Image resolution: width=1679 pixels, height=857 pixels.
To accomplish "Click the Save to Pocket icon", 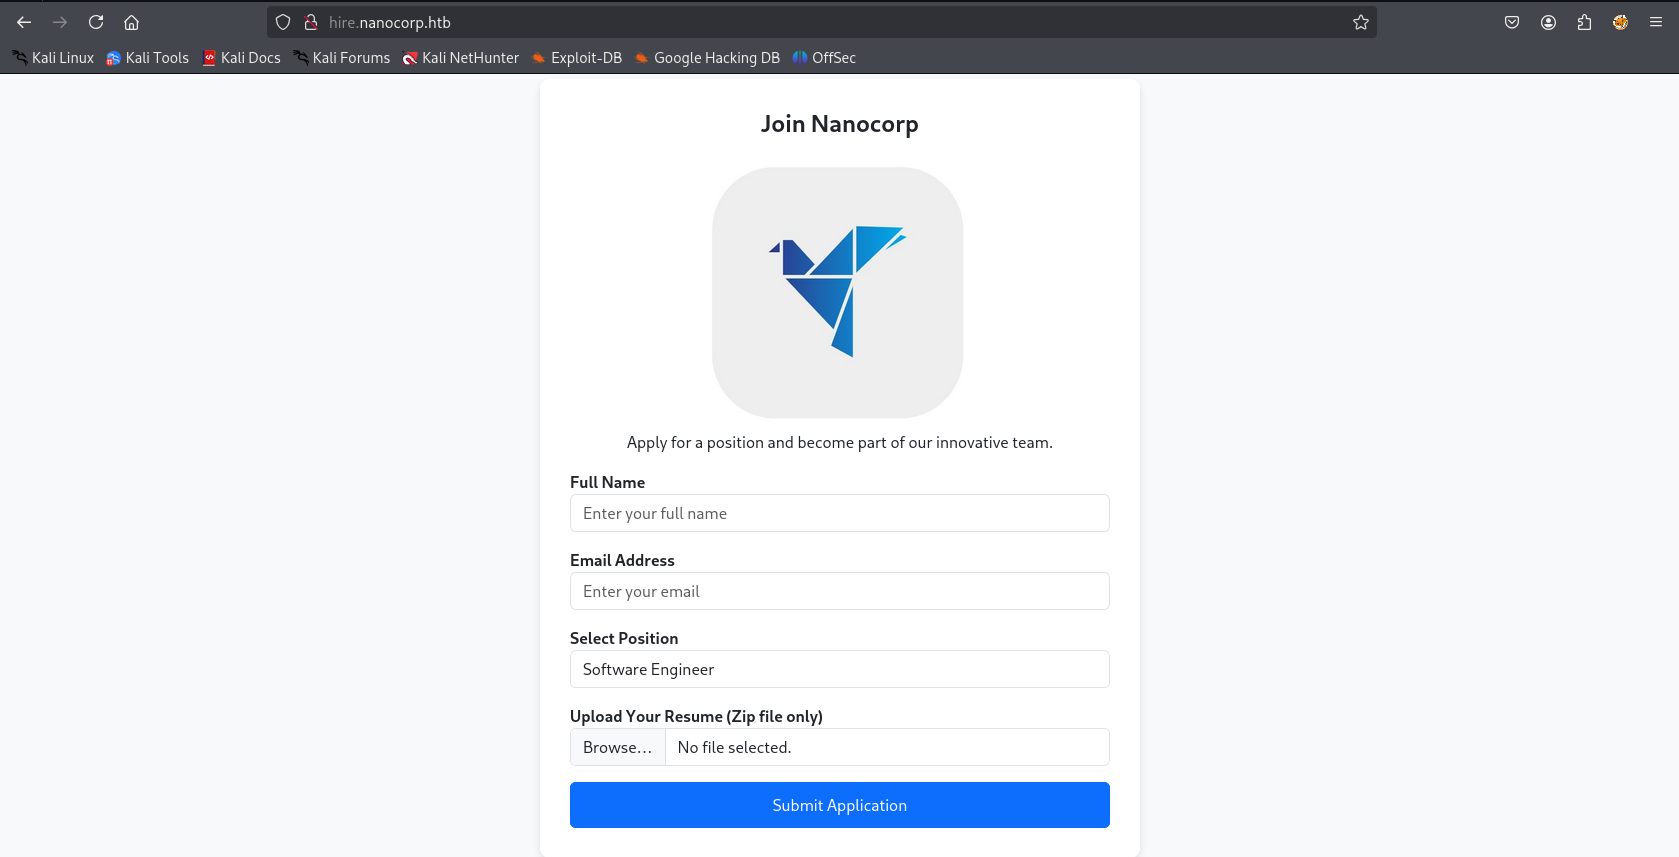I will click(x=1512, y=22).
